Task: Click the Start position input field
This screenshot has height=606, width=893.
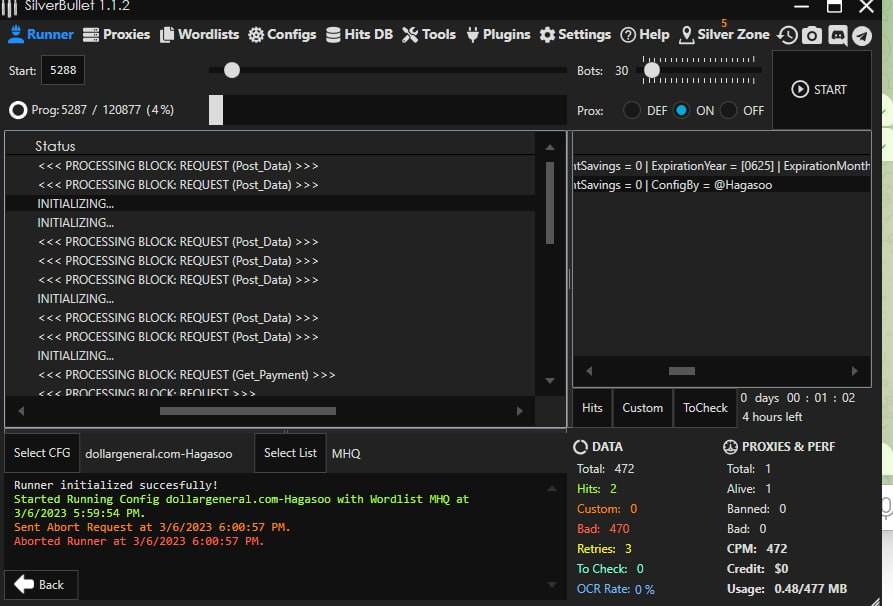Action: tap(63, 71)
